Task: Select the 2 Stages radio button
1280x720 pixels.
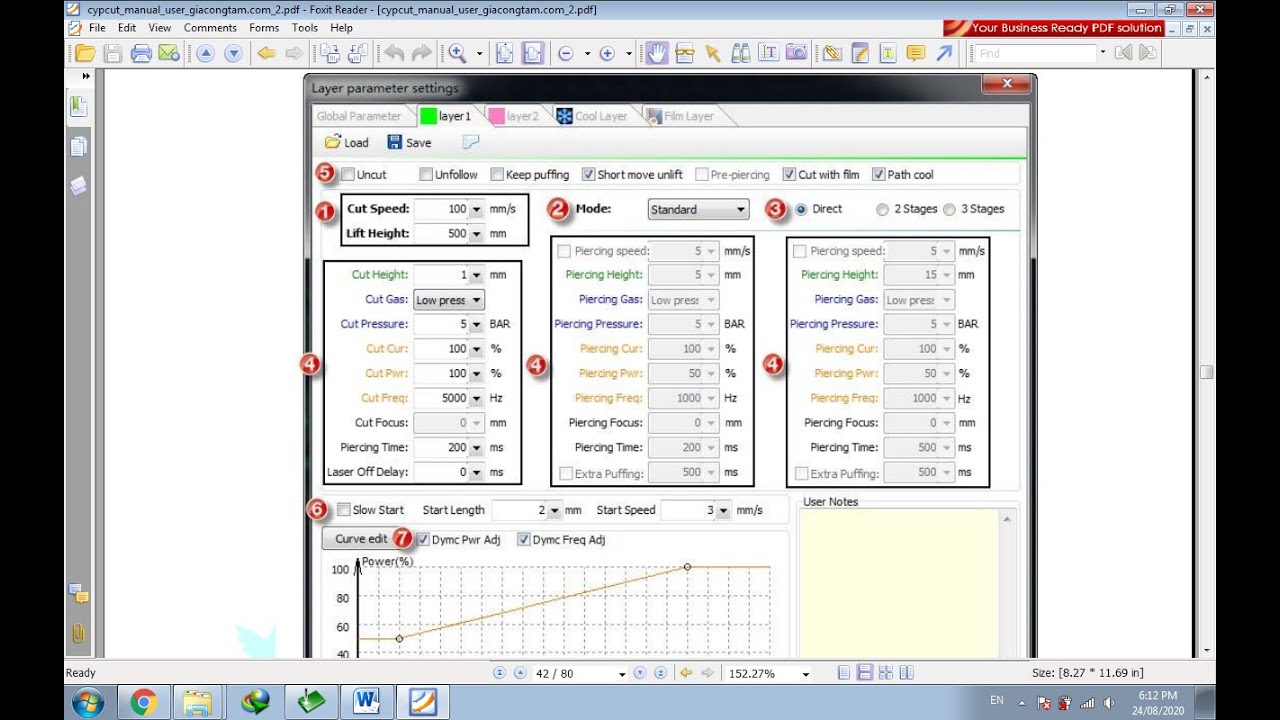Action: coord(882,209)
